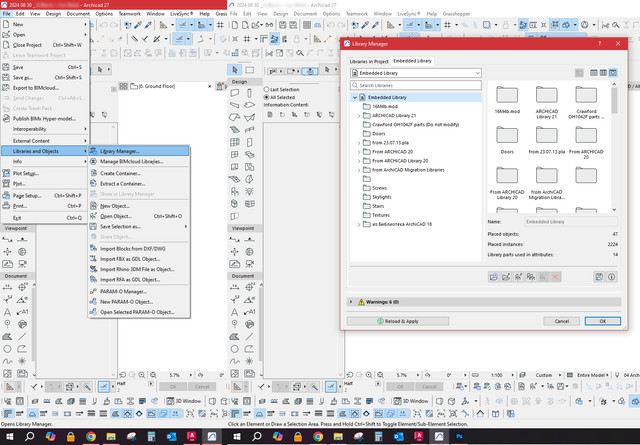Screen dimensions: 640x445
Task: Open the 1:100 scale dropdown
Action: click(513, 375)
